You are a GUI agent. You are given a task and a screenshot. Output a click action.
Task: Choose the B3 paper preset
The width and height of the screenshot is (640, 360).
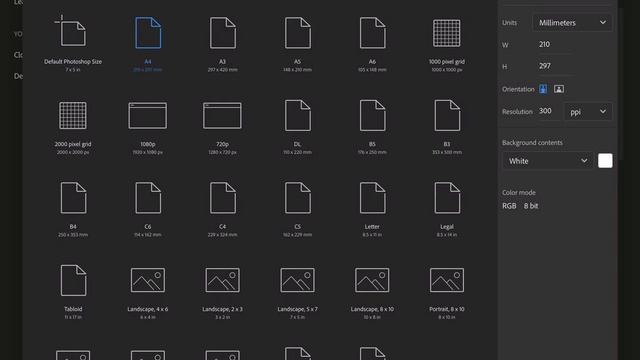pyautogui.click(x=447, y=127)
